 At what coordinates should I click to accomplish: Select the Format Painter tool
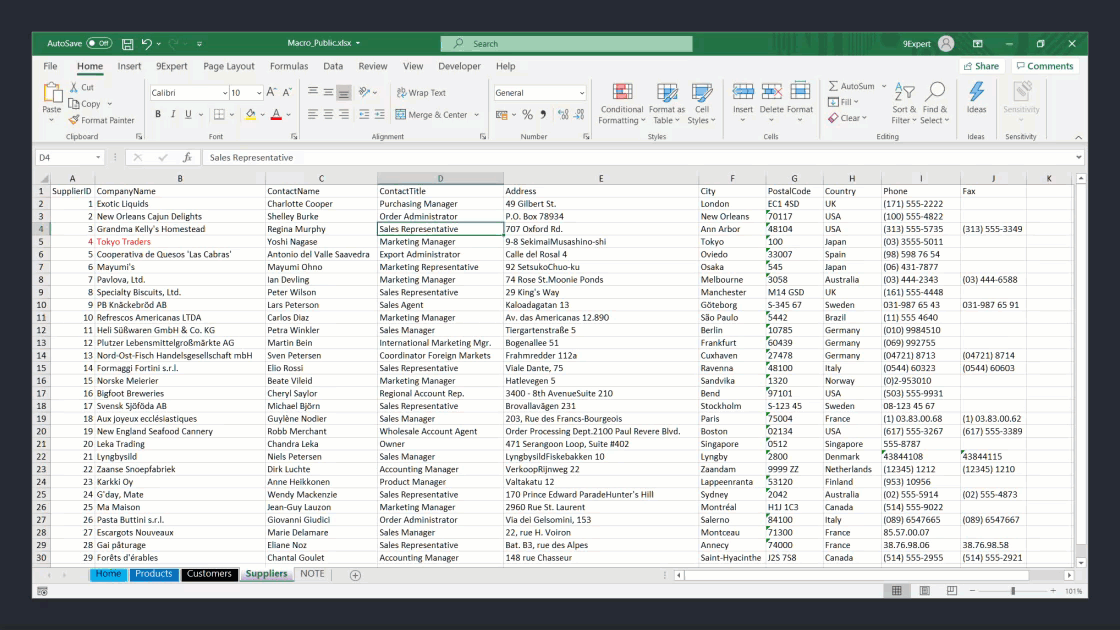[101, 120]
